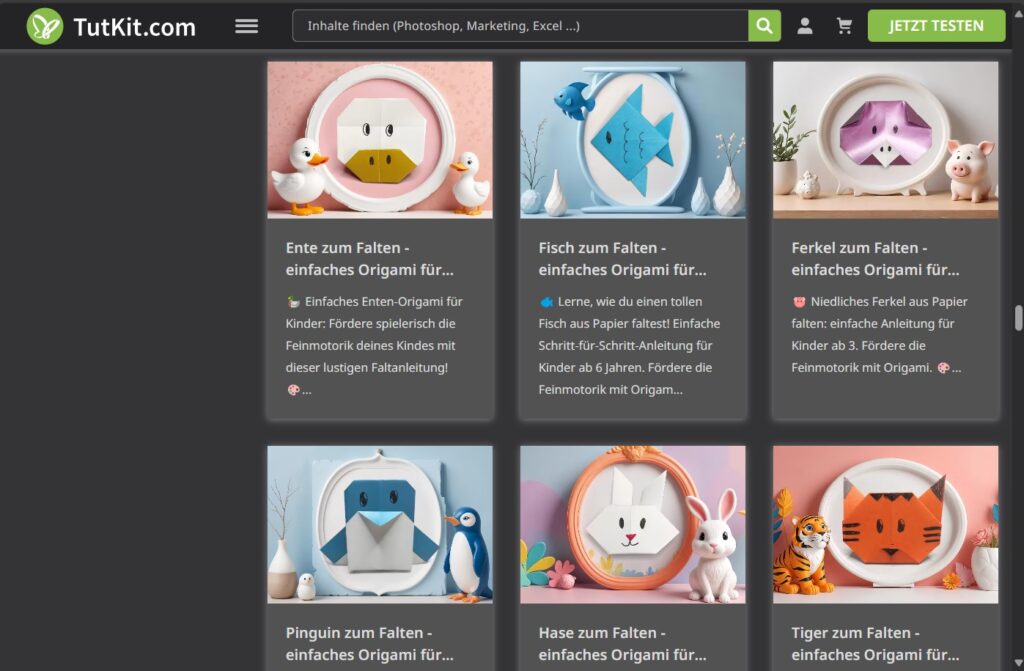
Task: Open the Pinguin zum Falten title link
Action: coord(370,644)
